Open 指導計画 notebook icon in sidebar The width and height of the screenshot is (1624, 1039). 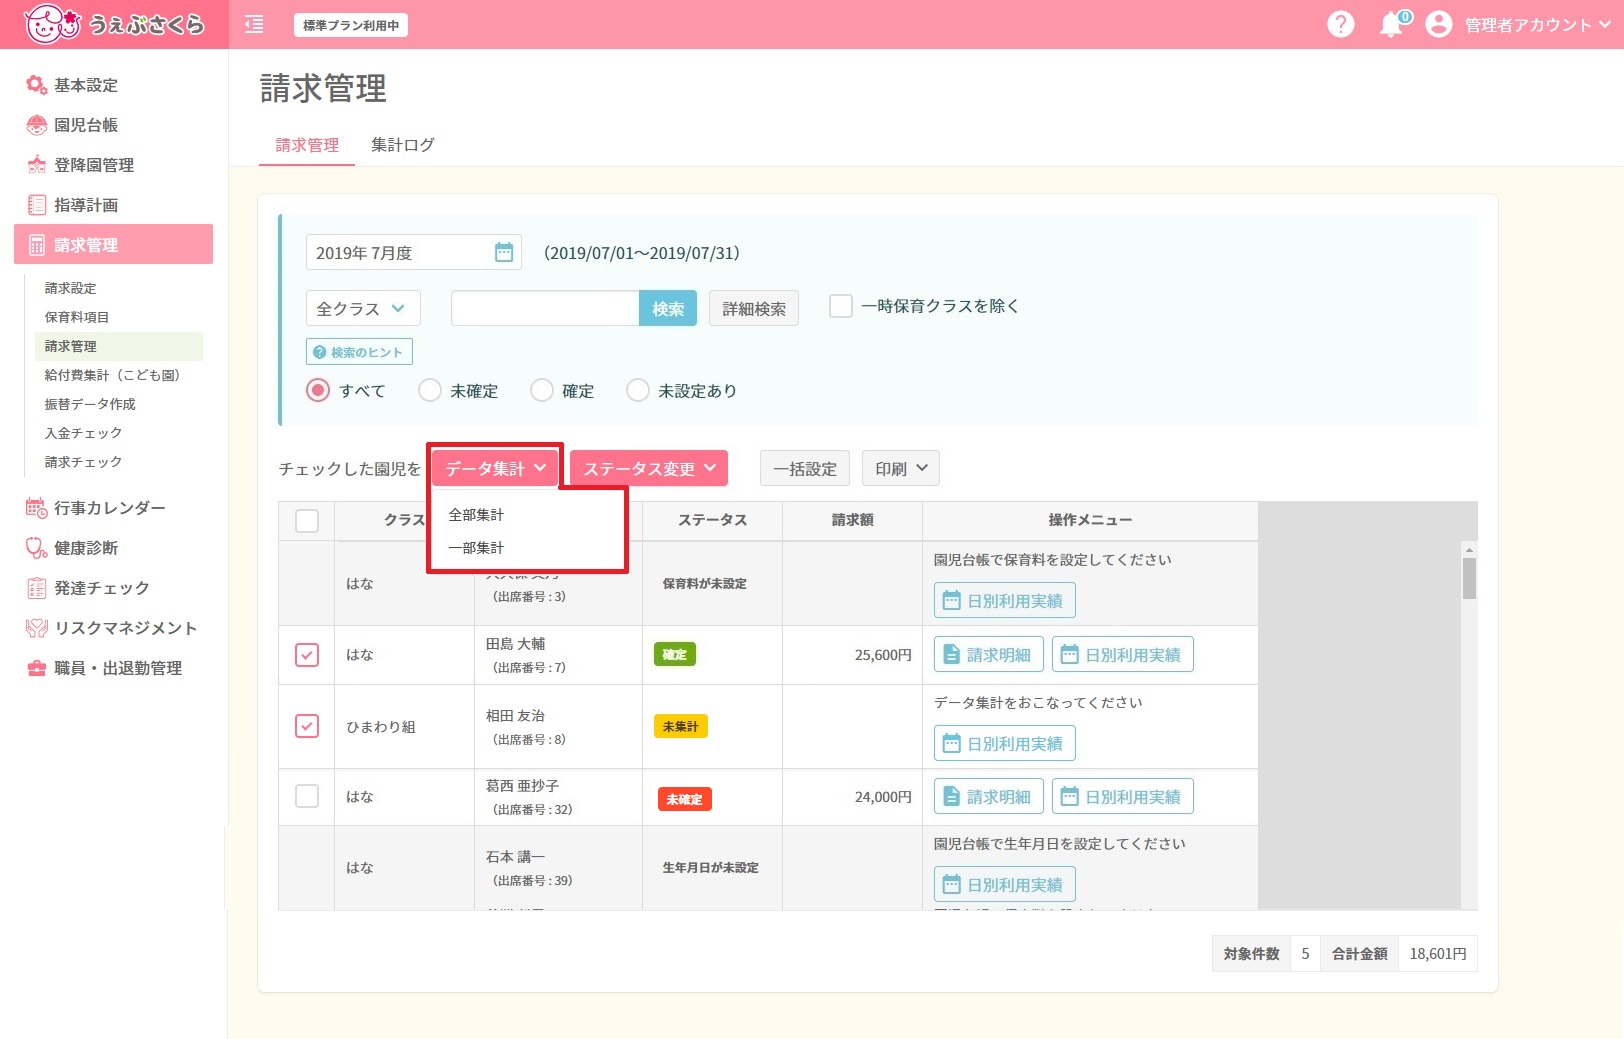click(37, 205)
